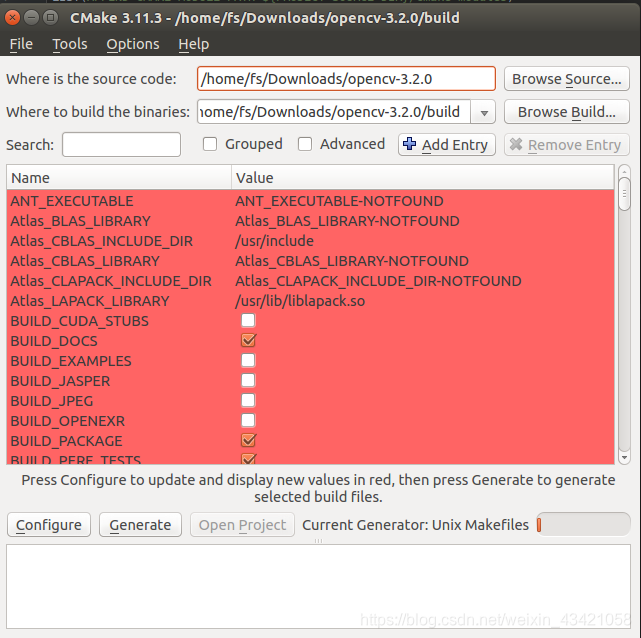This screenshot has width=641, height=638.
Task: Maximize the CMake window
Action: pyautogui.click(x=51, y=18)
